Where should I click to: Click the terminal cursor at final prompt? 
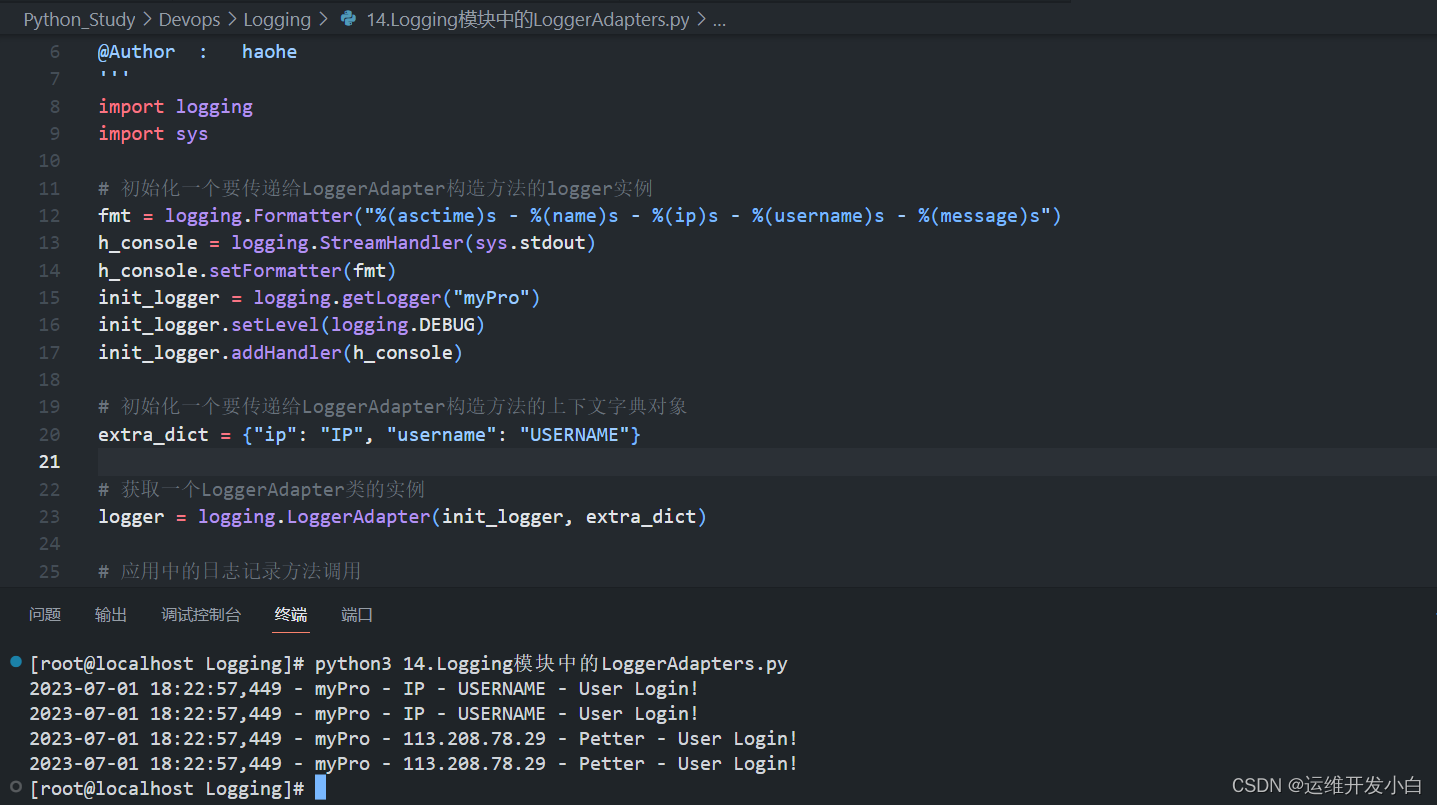[320, 788]
